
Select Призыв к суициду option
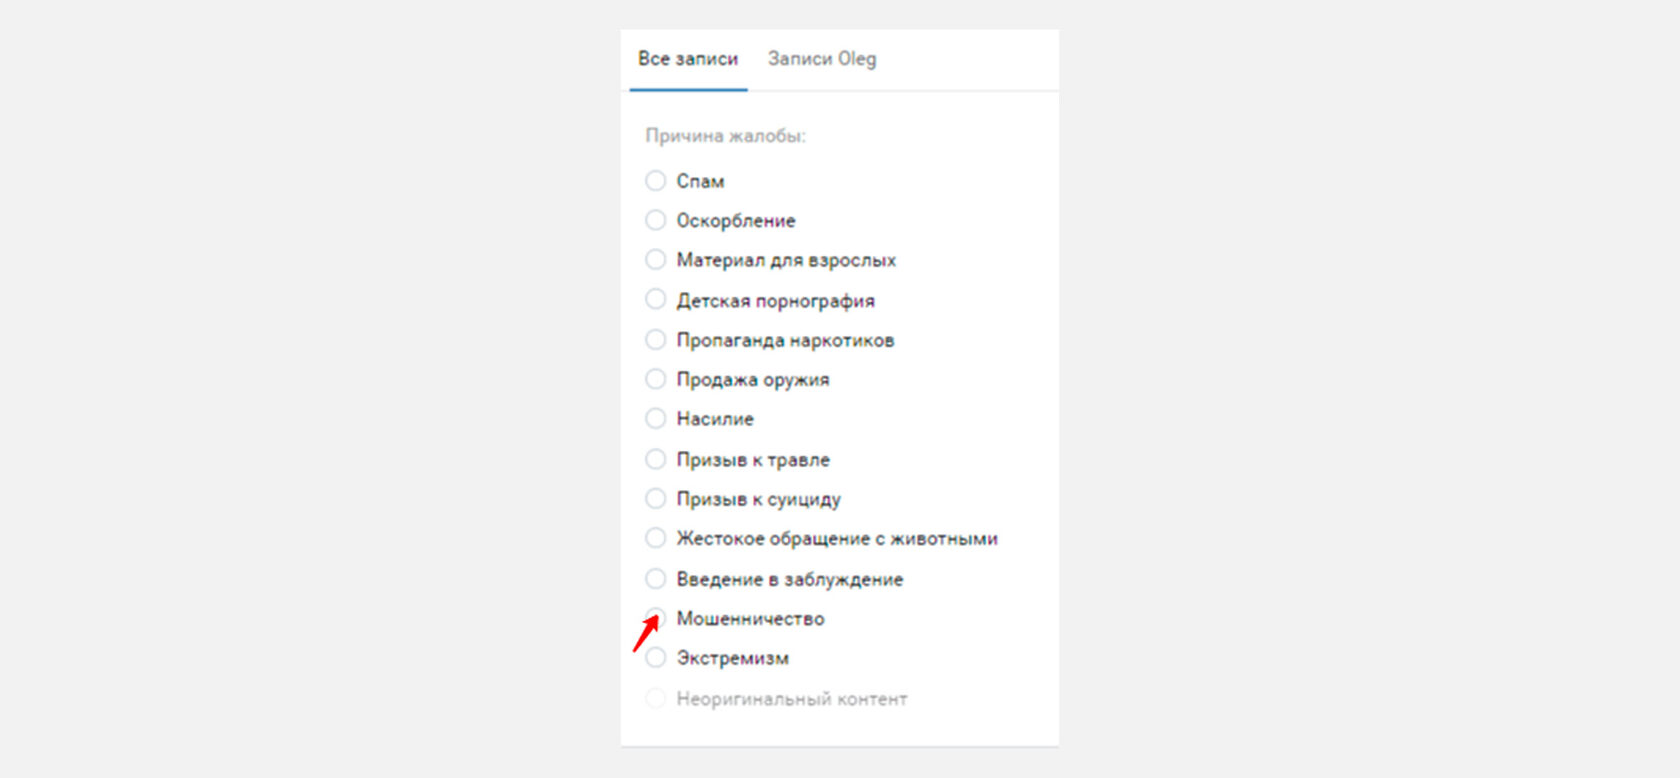point(655,499)
